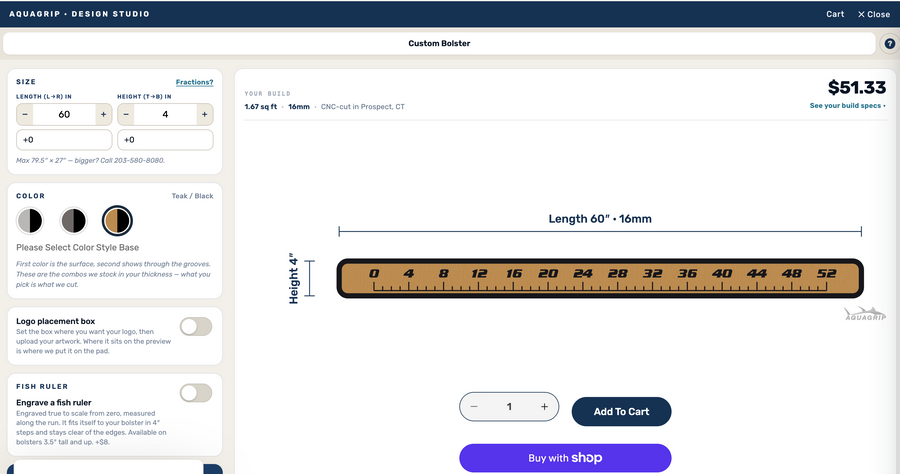Viewport: 900px width, 474px height.
Task: Close the design studio
Action: click(x=874, y=14)
